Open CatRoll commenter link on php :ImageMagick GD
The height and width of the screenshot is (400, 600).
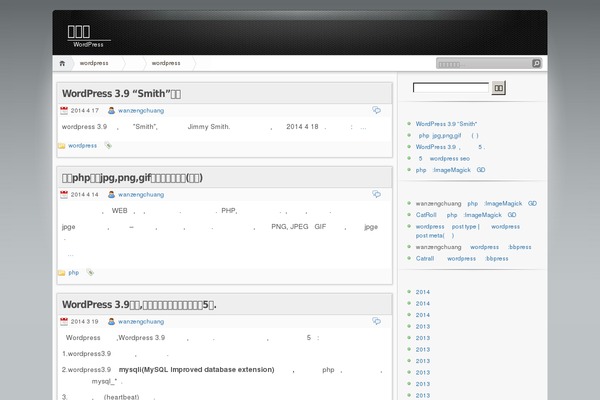coord(426,215)
